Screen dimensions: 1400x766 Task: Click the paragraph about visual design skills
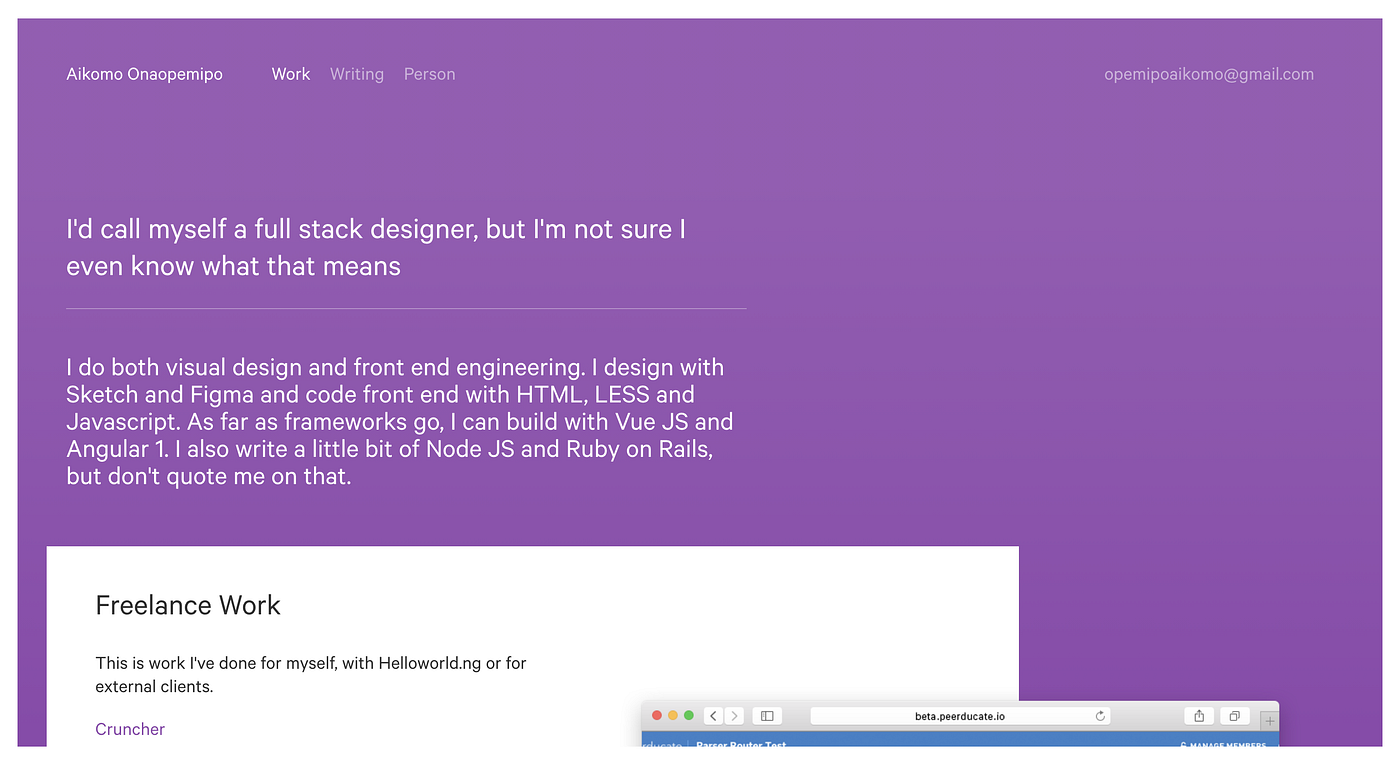(x=400, y=422)
